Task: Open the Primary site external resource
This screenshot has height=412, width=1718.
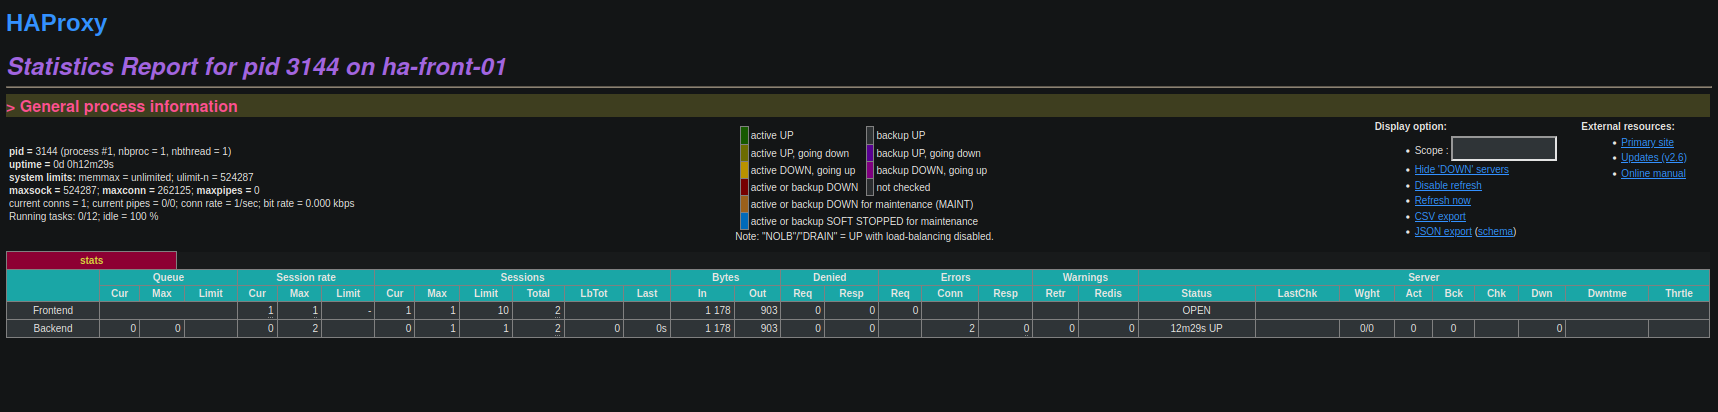Action: coord(1646,143)
